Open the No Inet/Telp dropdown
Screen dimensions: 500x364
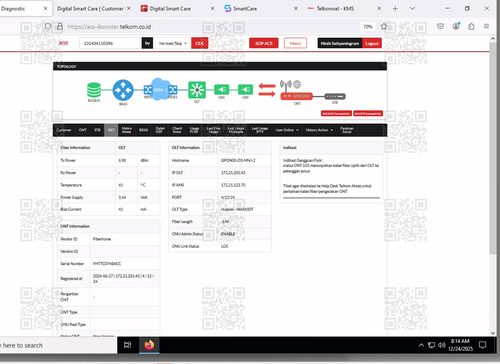point(173,43)
